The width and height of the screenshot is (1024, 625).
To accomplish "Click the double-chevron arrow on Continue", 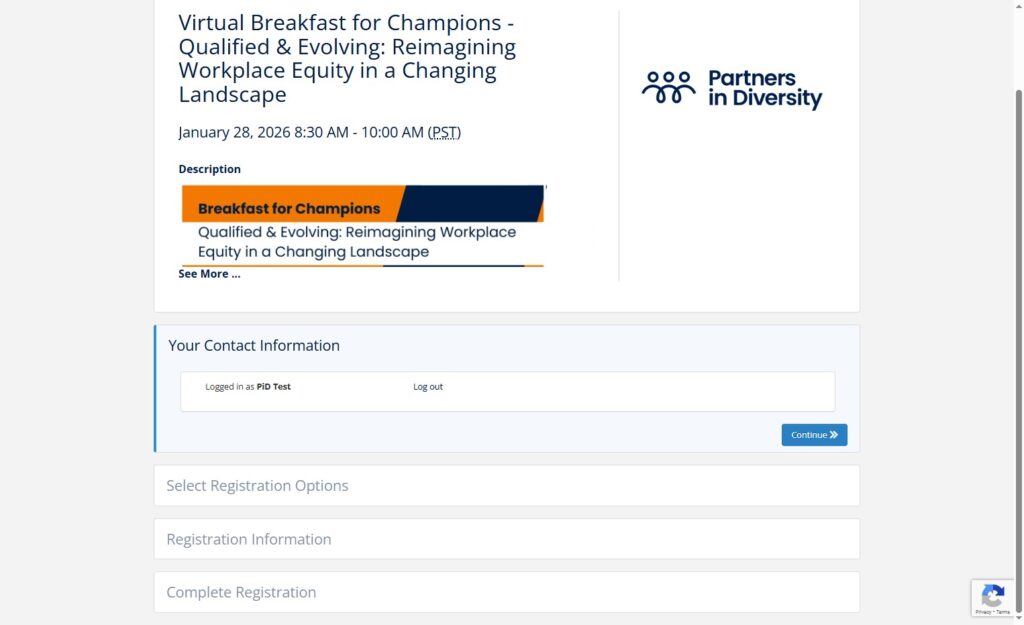I will [834, 435].
